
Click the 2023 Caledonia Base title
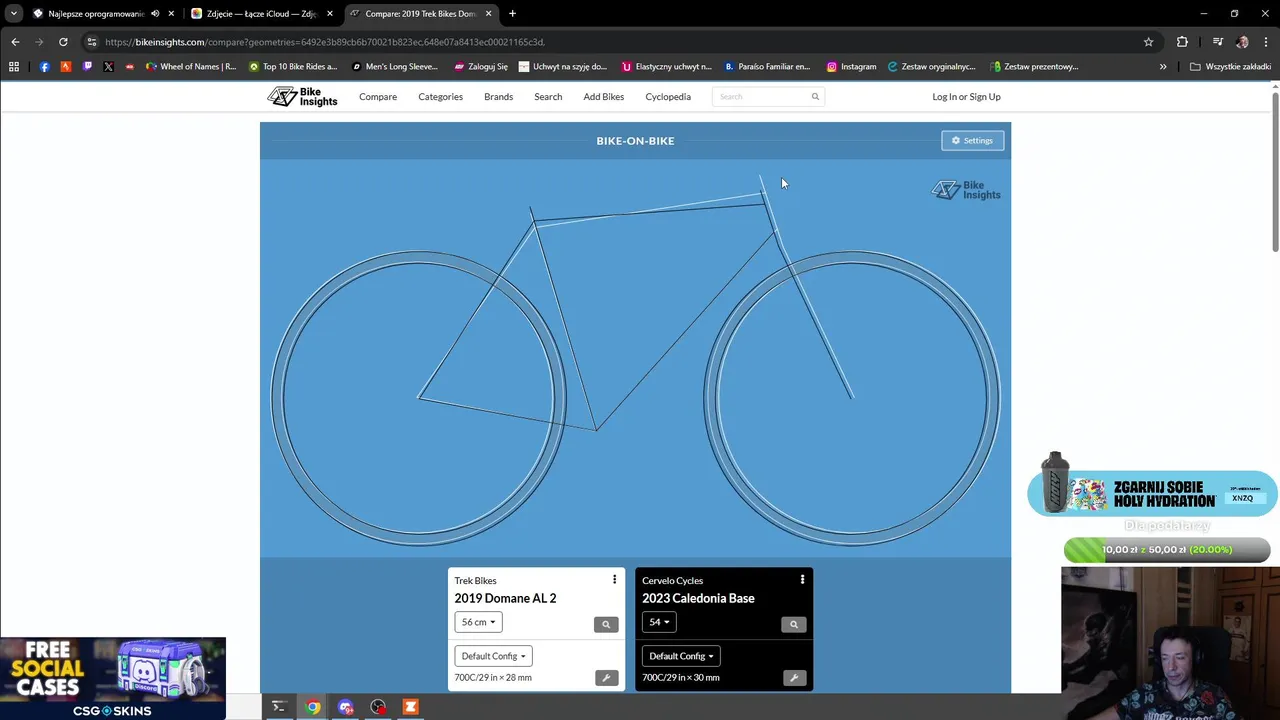pyautogui.click(x=698, y=598)
